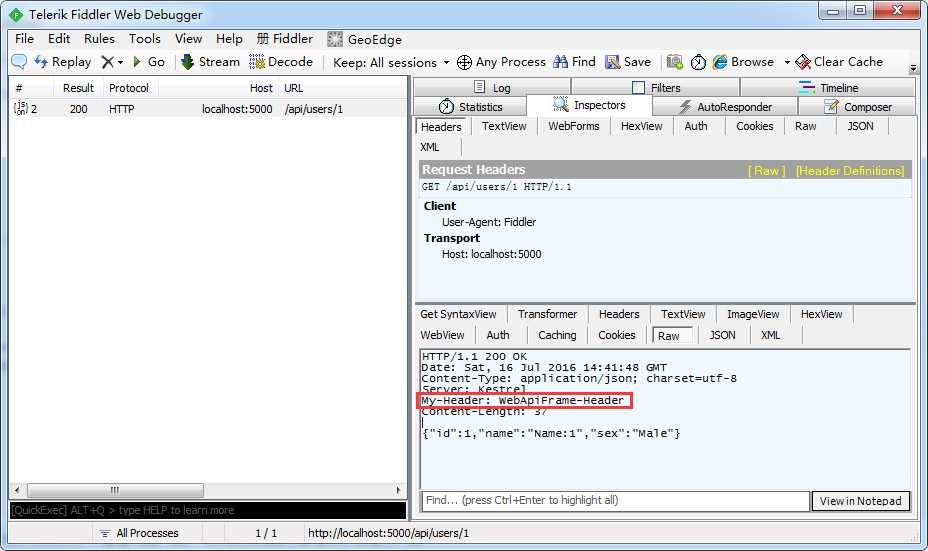Open the Help menu
This screenshot has height=551, width=928.
229,38
